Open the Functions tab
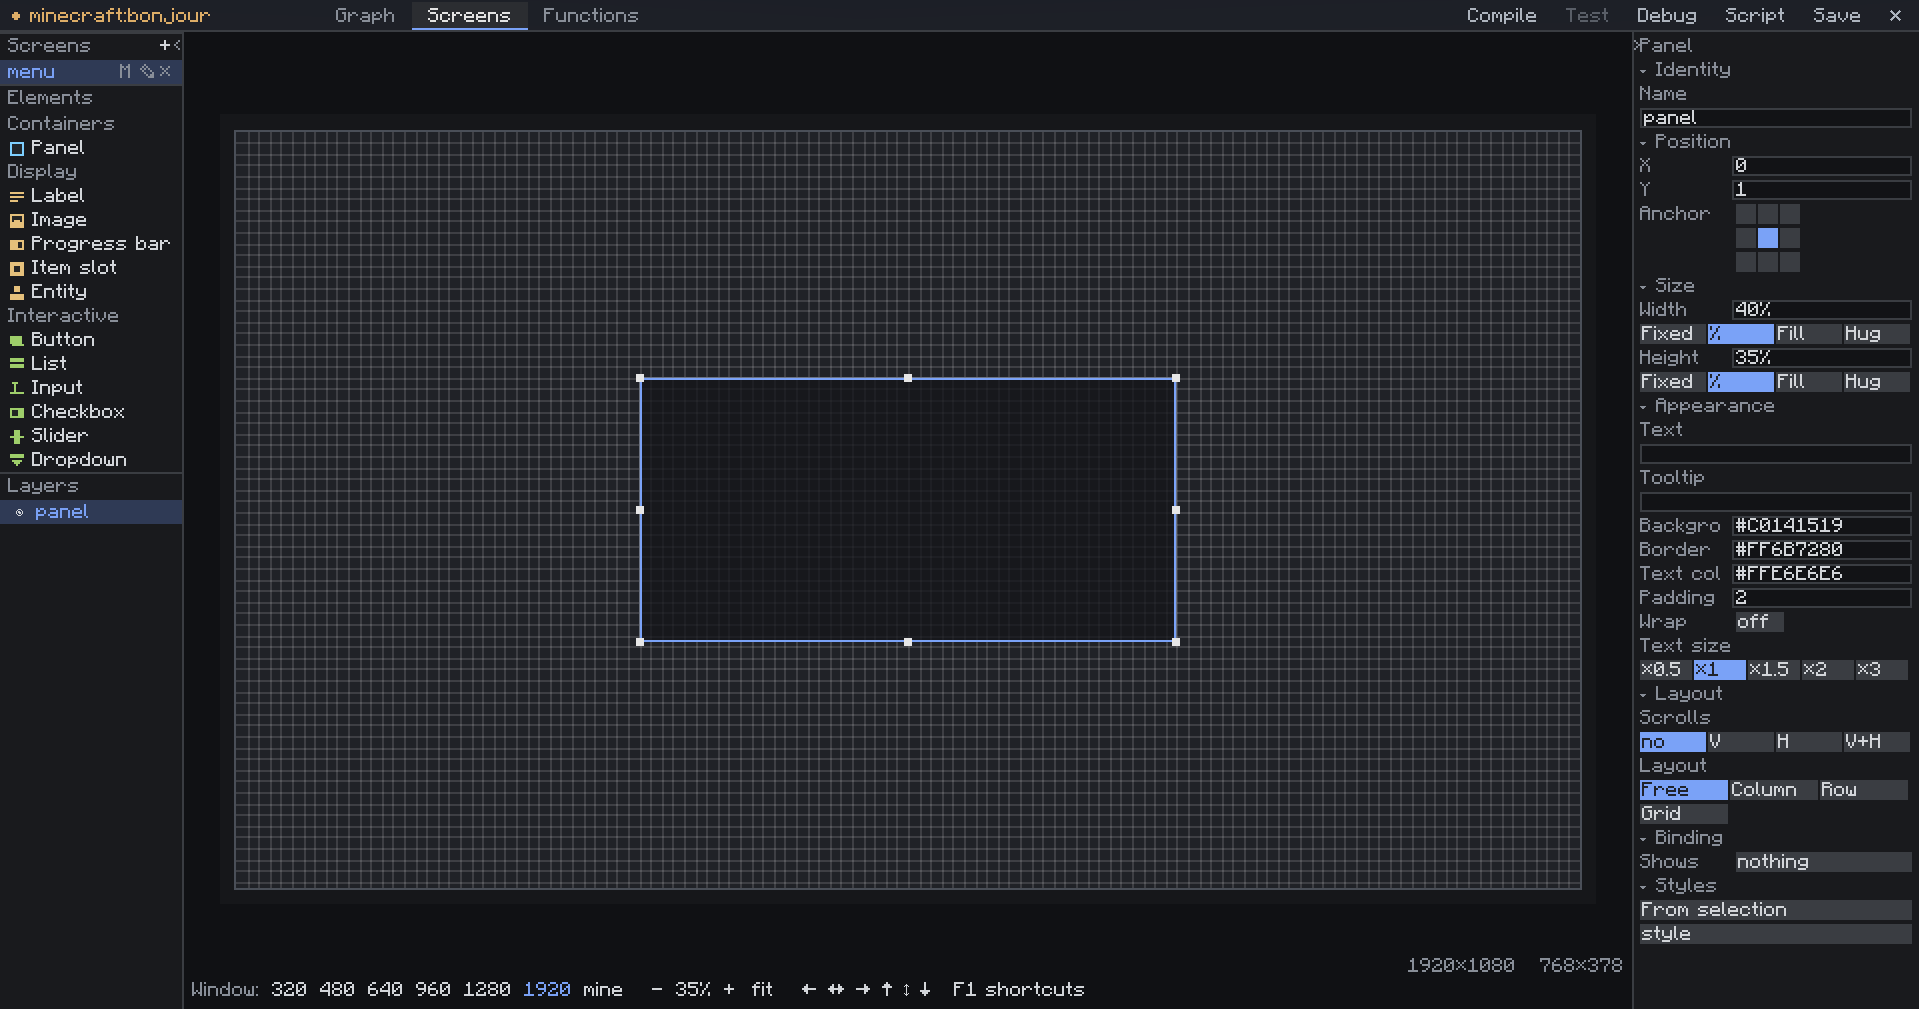This screenshot has width=1919, height=1009. [x=590, y=15]
